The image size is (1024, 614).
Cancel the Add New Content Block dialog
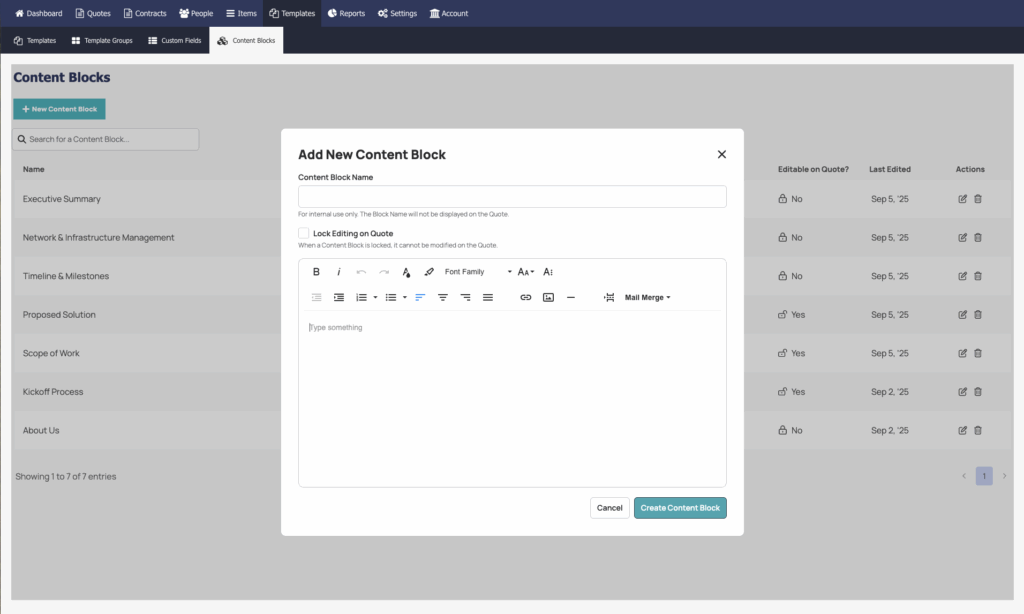pyautogui.click(x=609, y=508)
